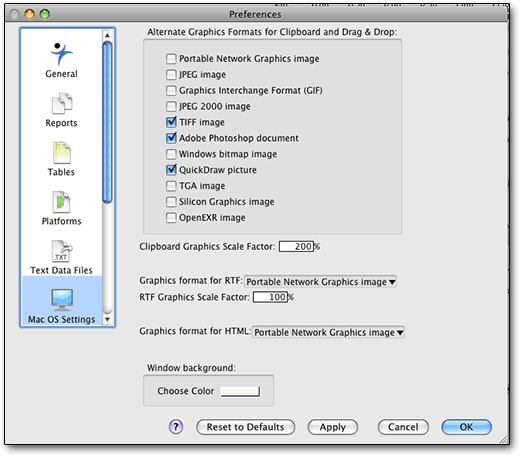Disable the QuickDraw picture checkbox

click(171, 170)
